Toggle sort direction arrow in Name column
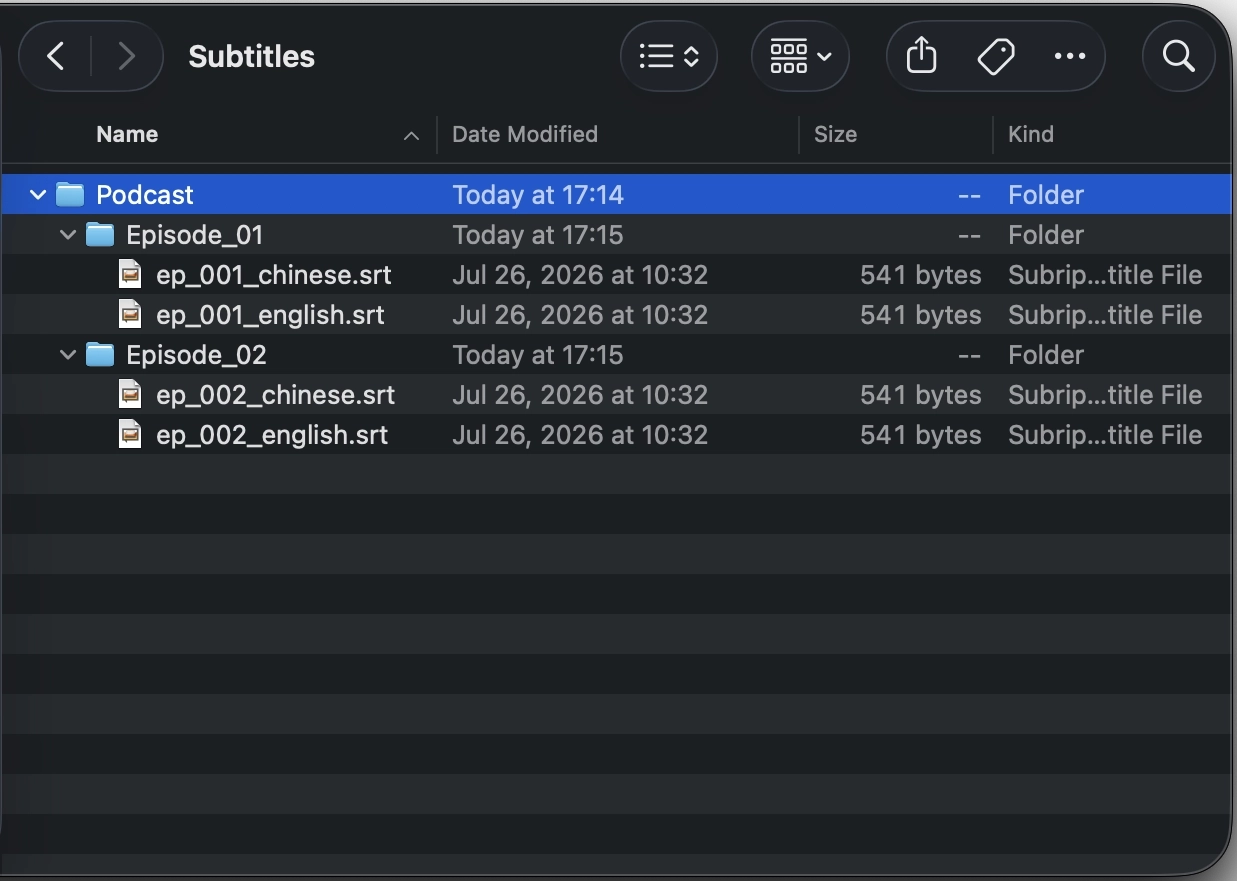The image size is (1237, 881). pyautogui.click(x=411, y=136)
